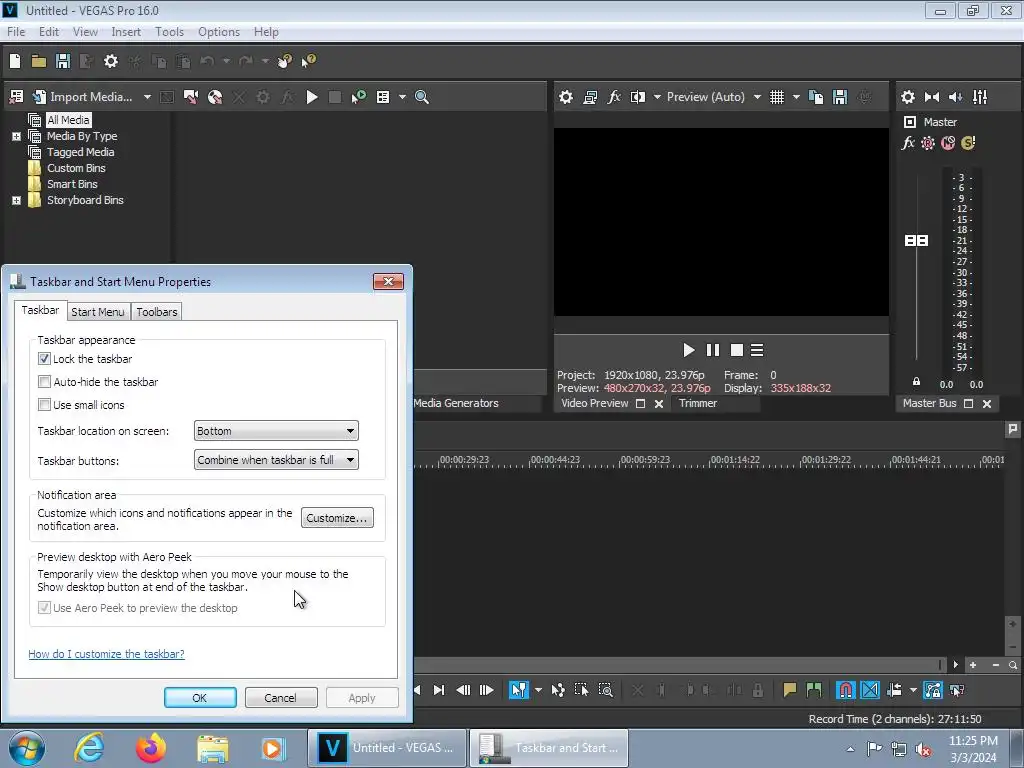Open Taskbar buttons combine dropdown
Image resolution: width=1024 pixels, height=768 pixels.
click(276, 460)
